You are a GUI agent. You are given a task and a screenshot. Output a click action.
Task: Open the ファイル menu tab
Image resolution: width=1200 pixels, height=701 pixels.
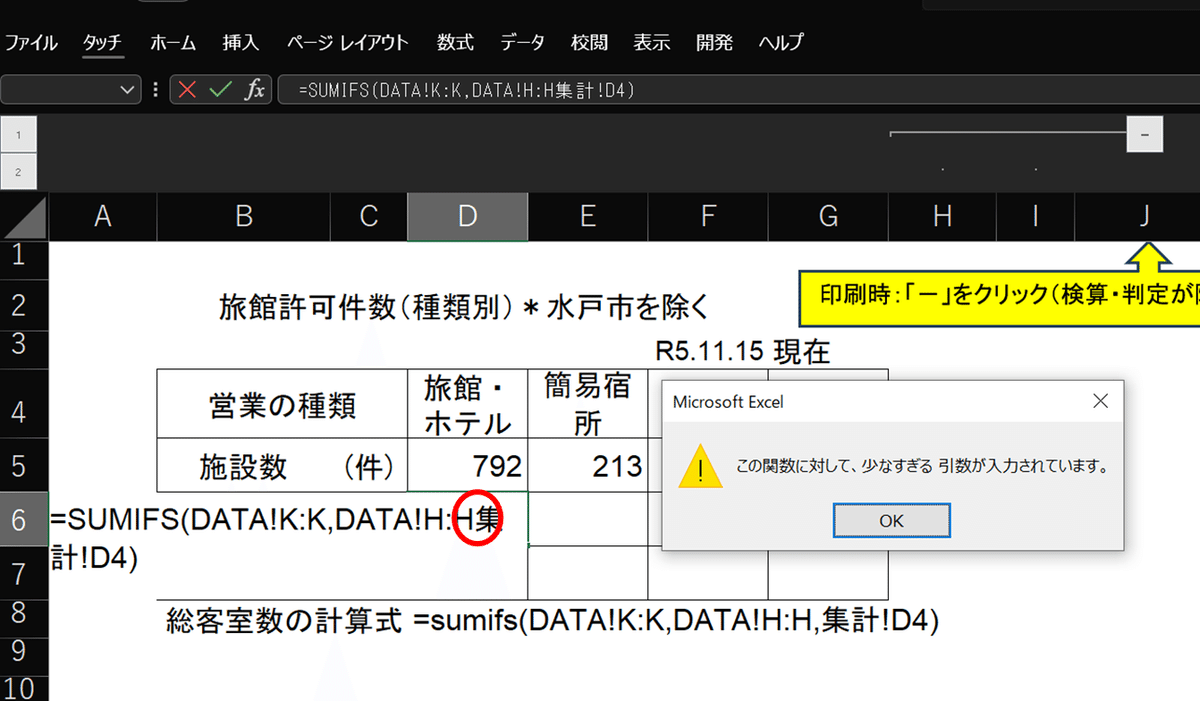point(32,43)
